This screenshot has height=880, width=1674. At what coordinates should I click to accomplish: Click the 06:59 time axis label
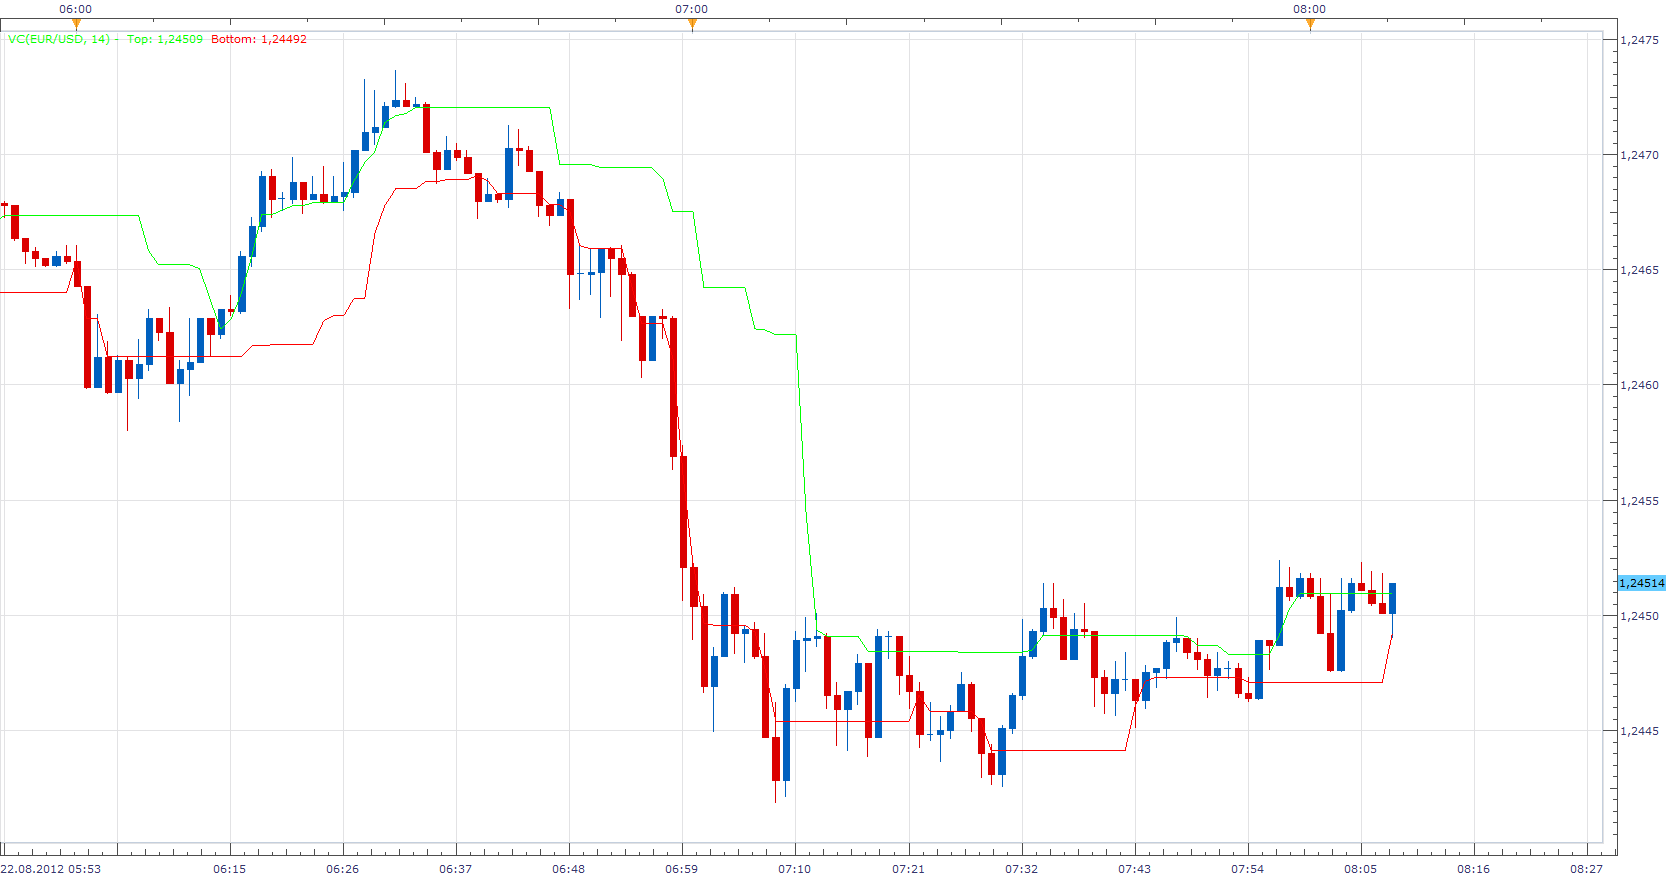681,869
